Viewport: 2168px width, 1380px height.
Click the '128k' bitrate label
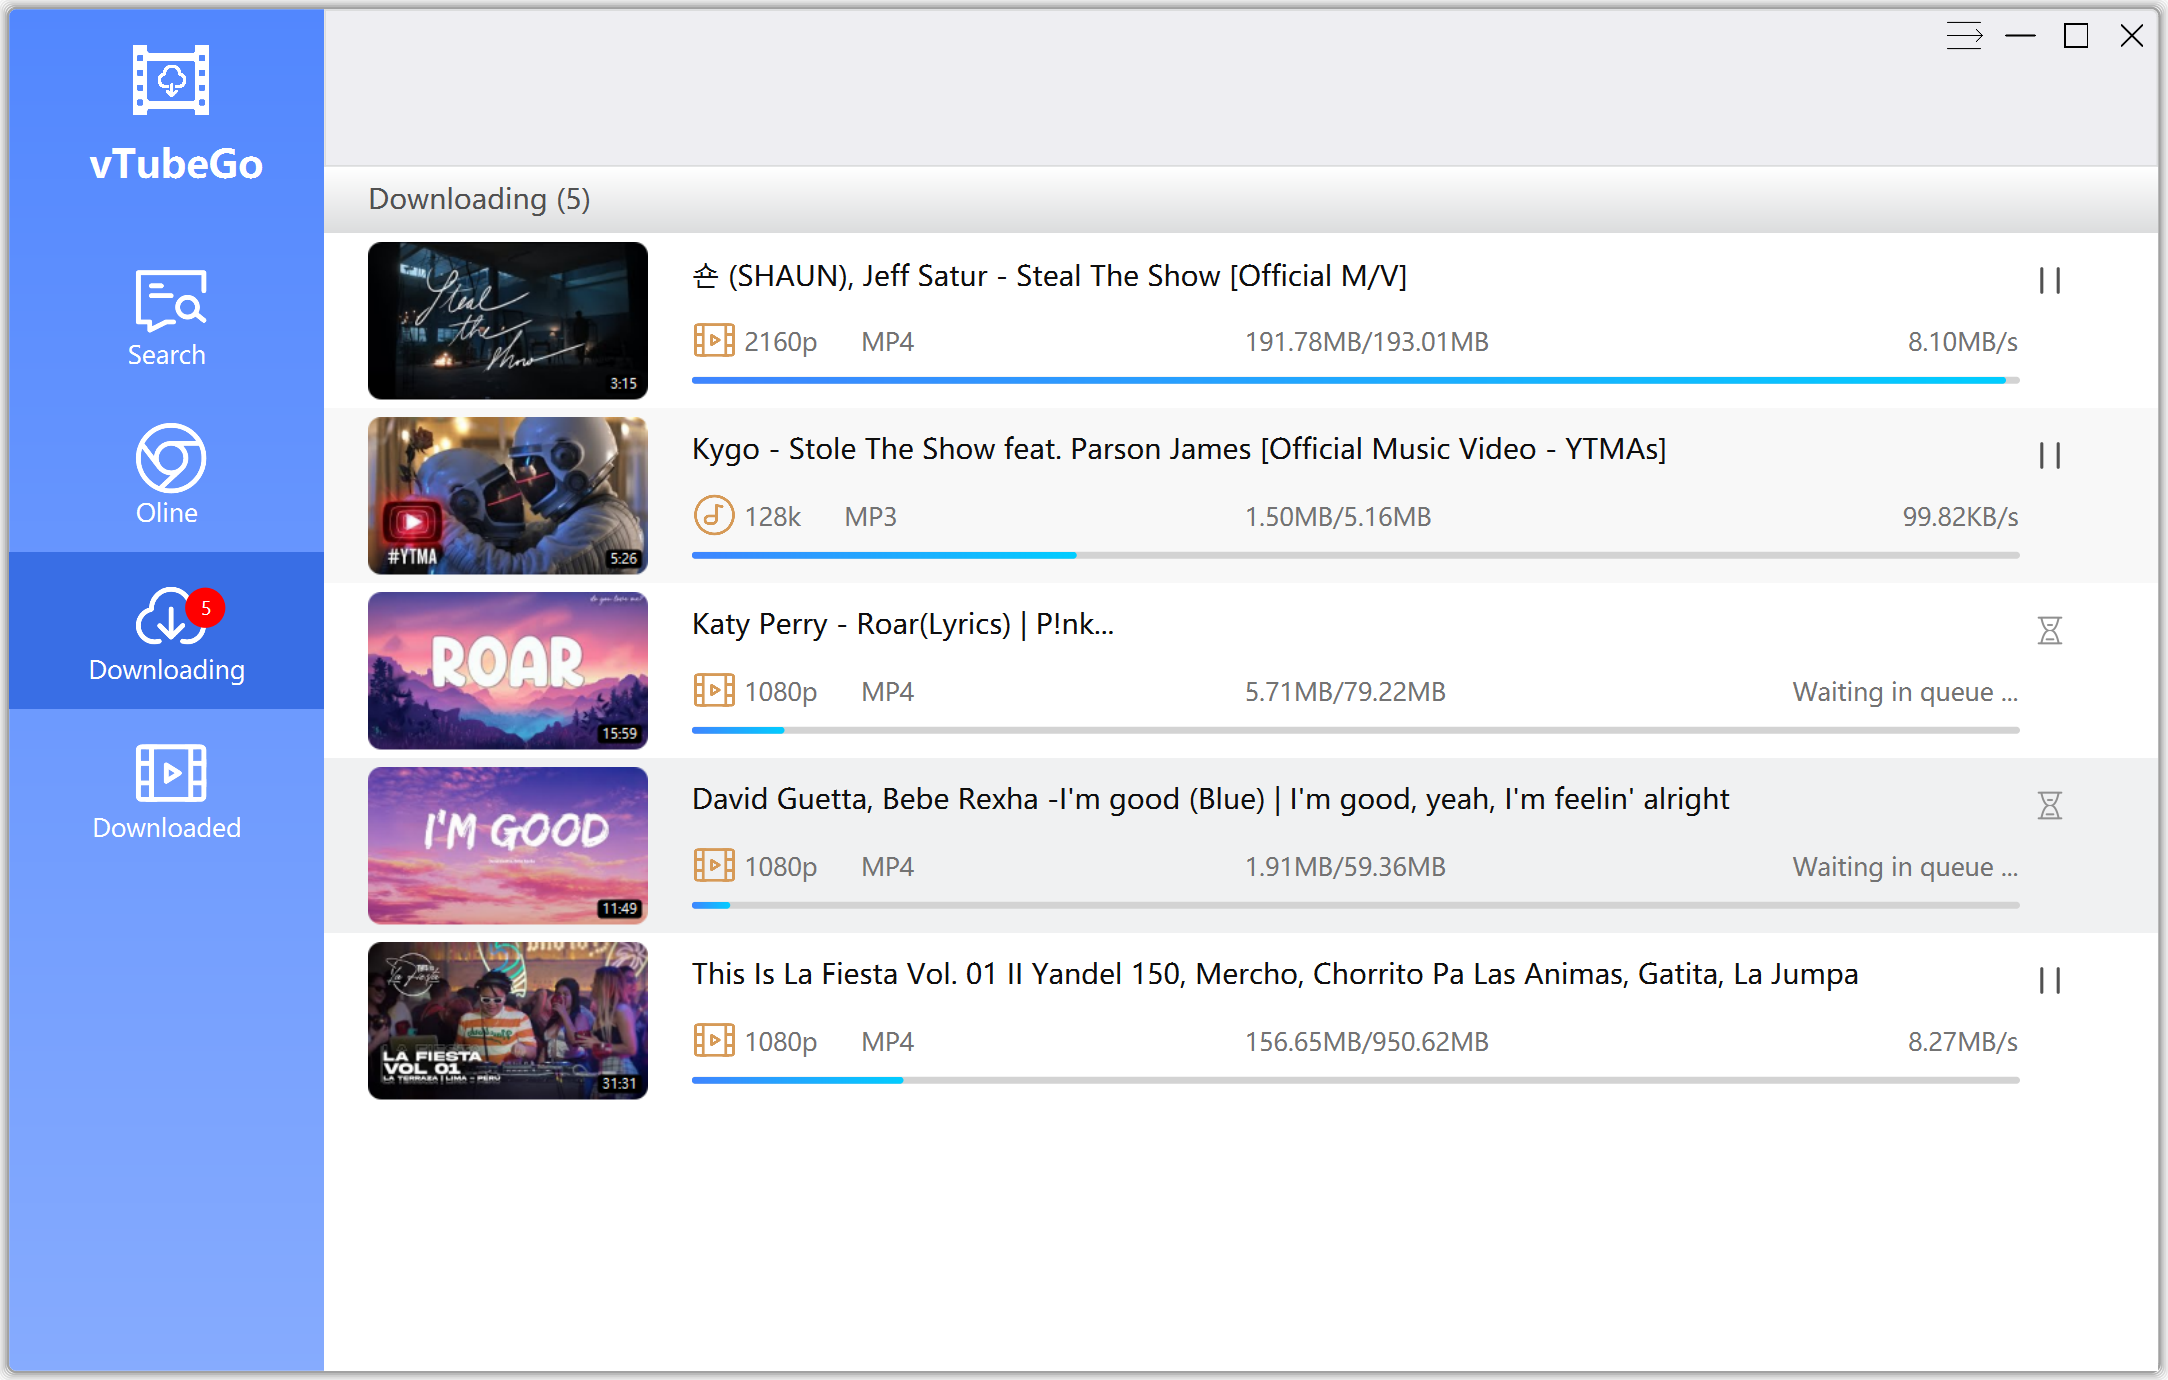pyautogui.click(x=773, y=517)
